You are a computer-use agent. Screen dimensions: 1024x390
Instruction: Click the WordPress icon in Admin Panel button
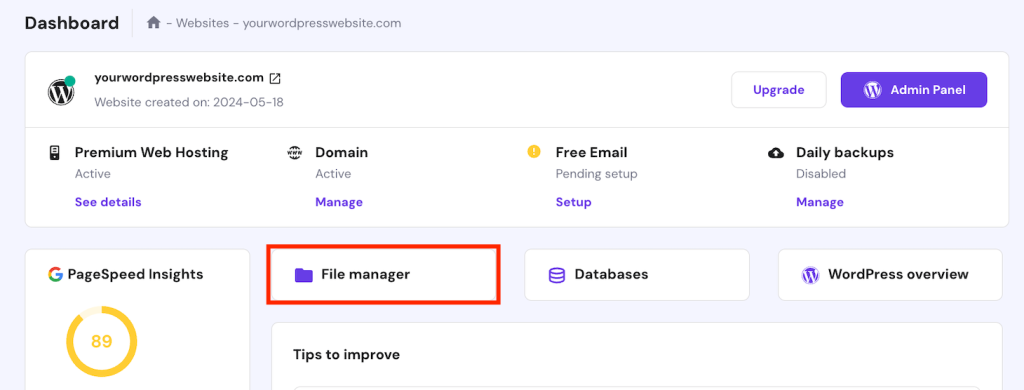tap(872, 90)
